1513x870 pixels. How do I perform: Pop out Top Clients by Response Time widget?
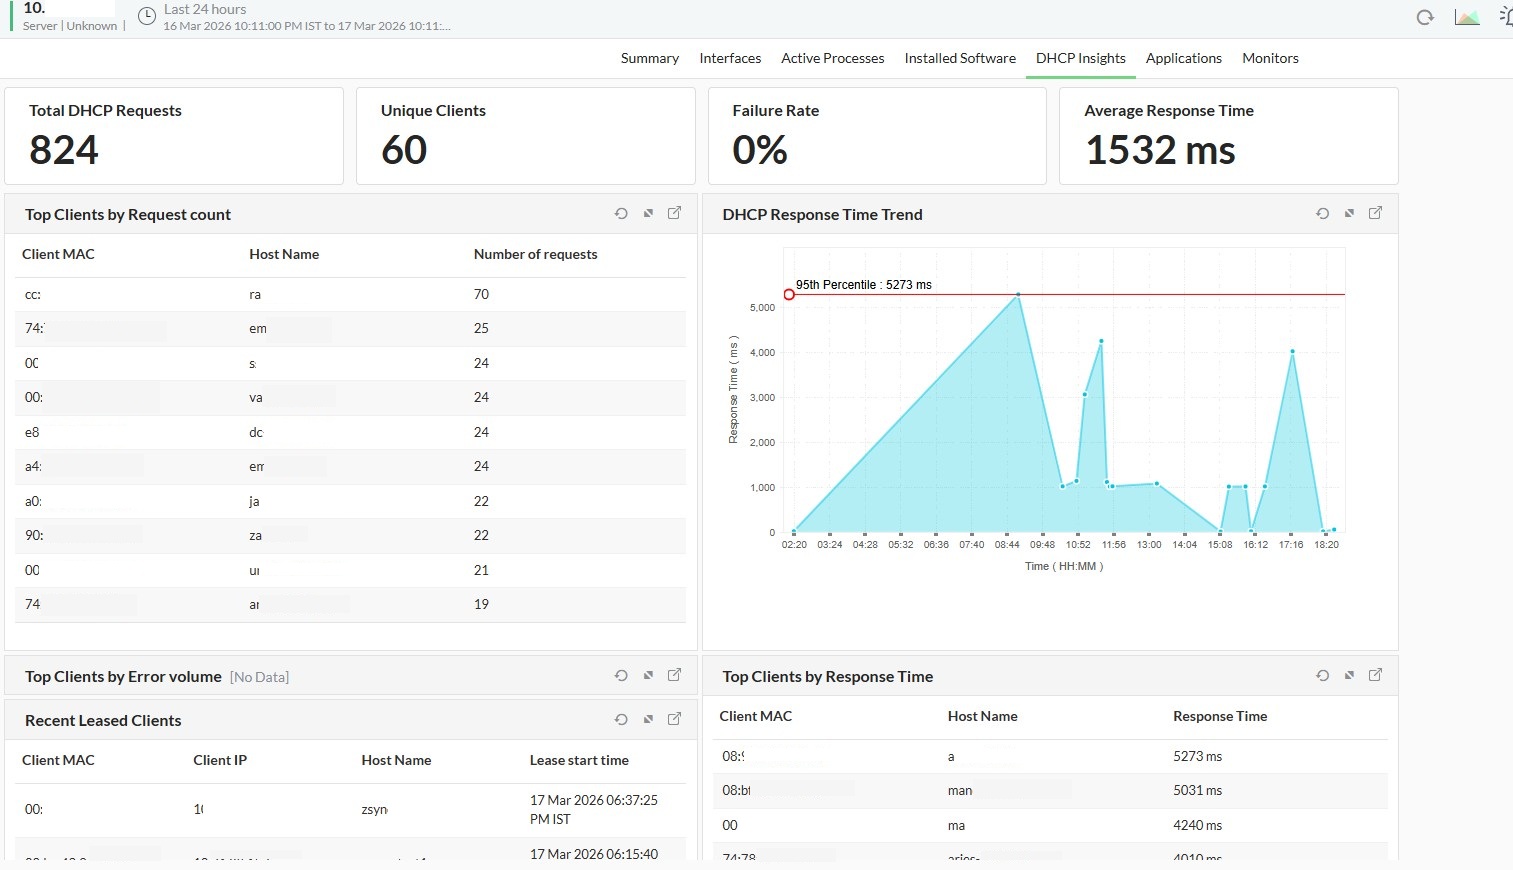(1376, 675)
